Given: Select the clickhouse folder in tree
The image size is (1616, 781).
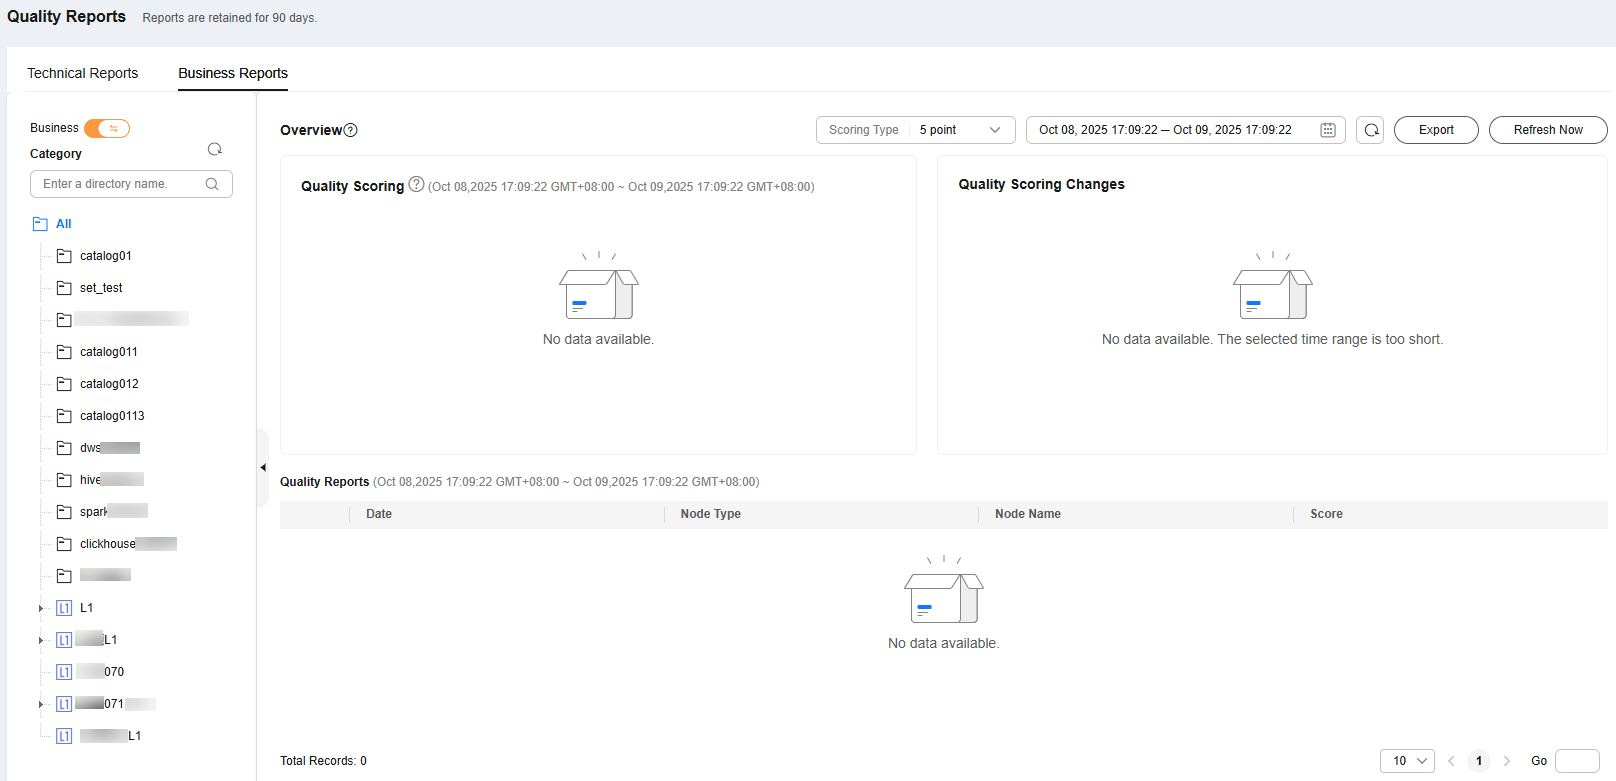Looking at the screenshot, I should [x=108, y=544].
